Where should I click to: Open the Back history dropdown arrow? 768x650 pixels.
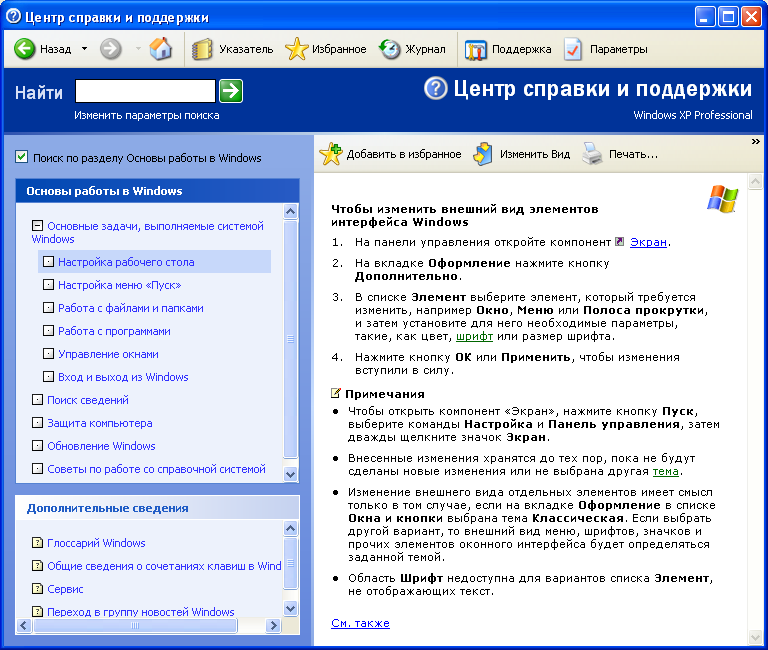click(x=84, y=48)
